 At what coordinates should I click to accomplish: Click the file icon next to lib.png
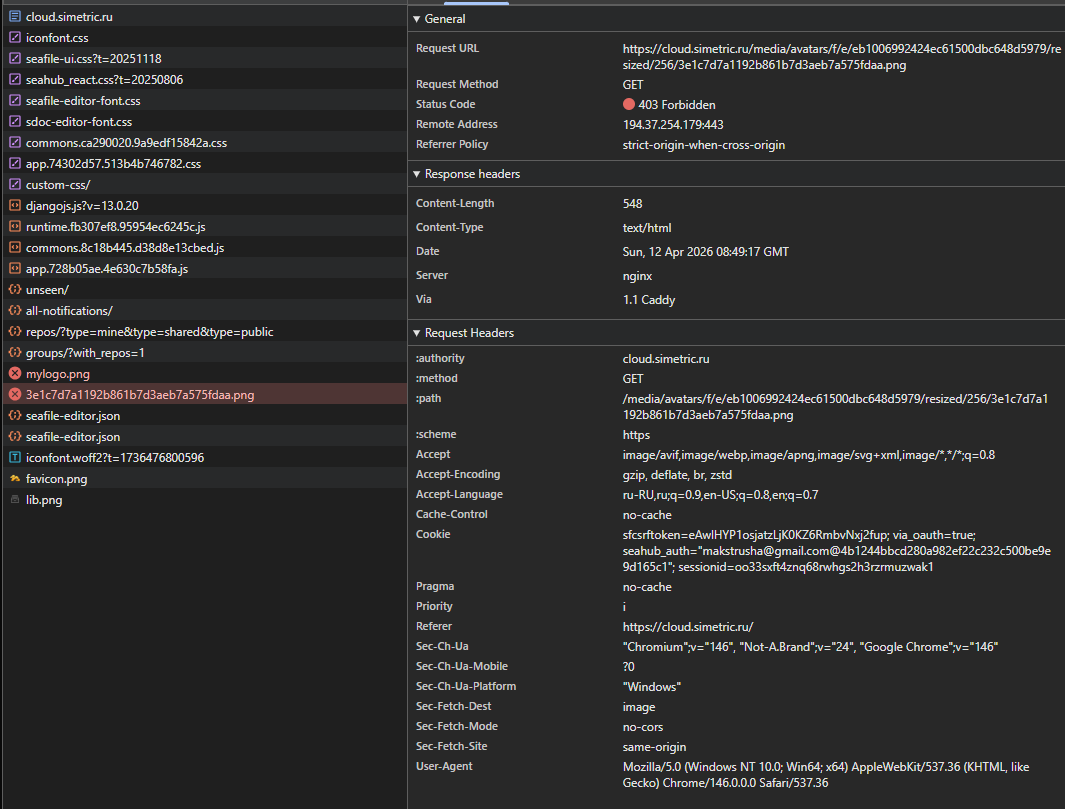tap(14, 500)
